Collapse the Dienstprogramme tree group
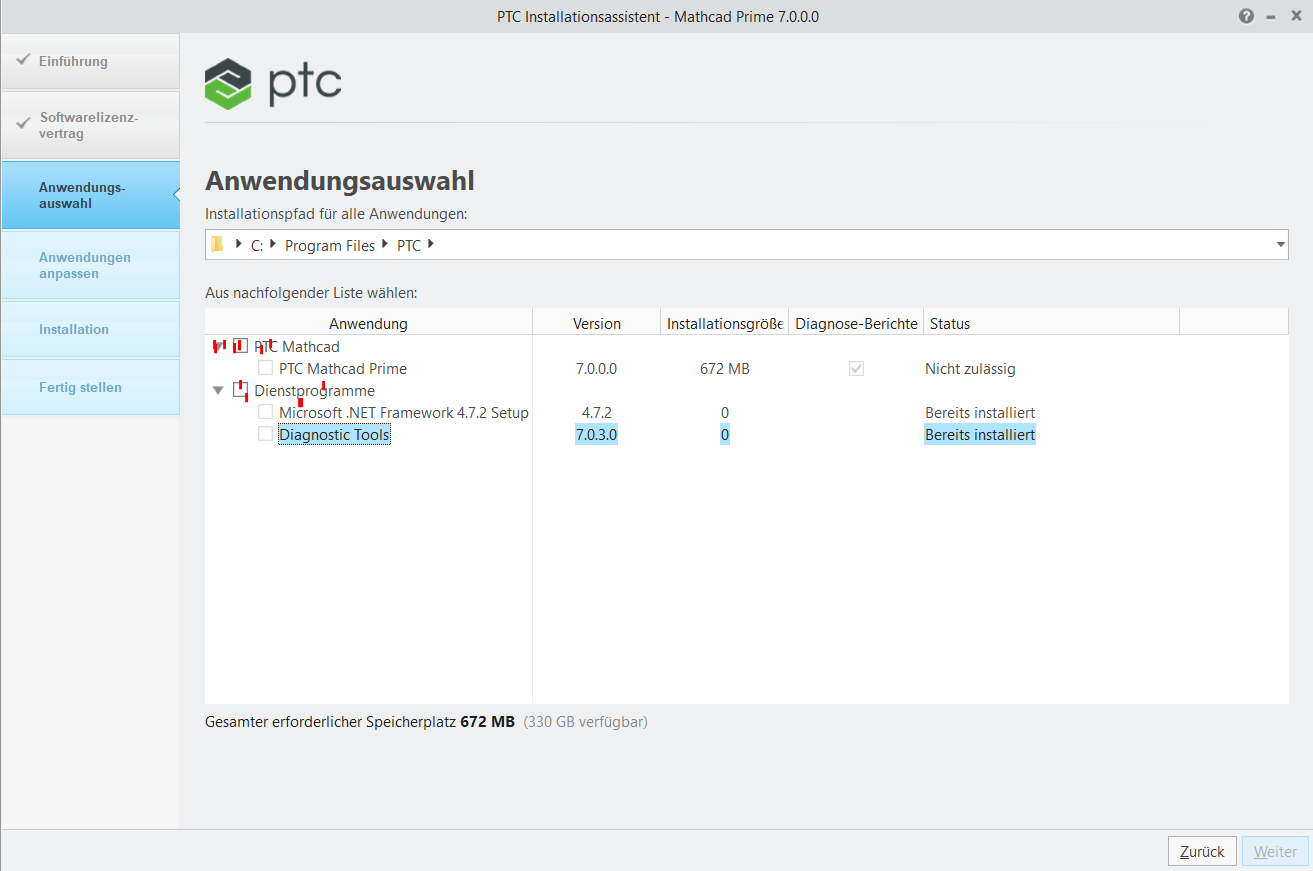Screen dimensions: 1313x871 (x=218, y=391)
